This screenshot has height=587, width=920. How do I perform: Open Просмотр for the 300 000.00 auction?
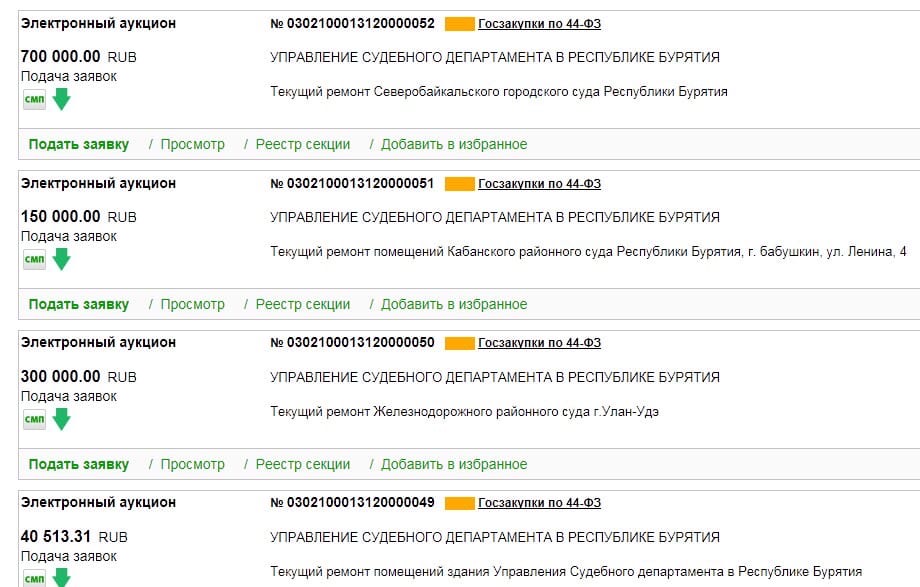click(x=192, y=464)
